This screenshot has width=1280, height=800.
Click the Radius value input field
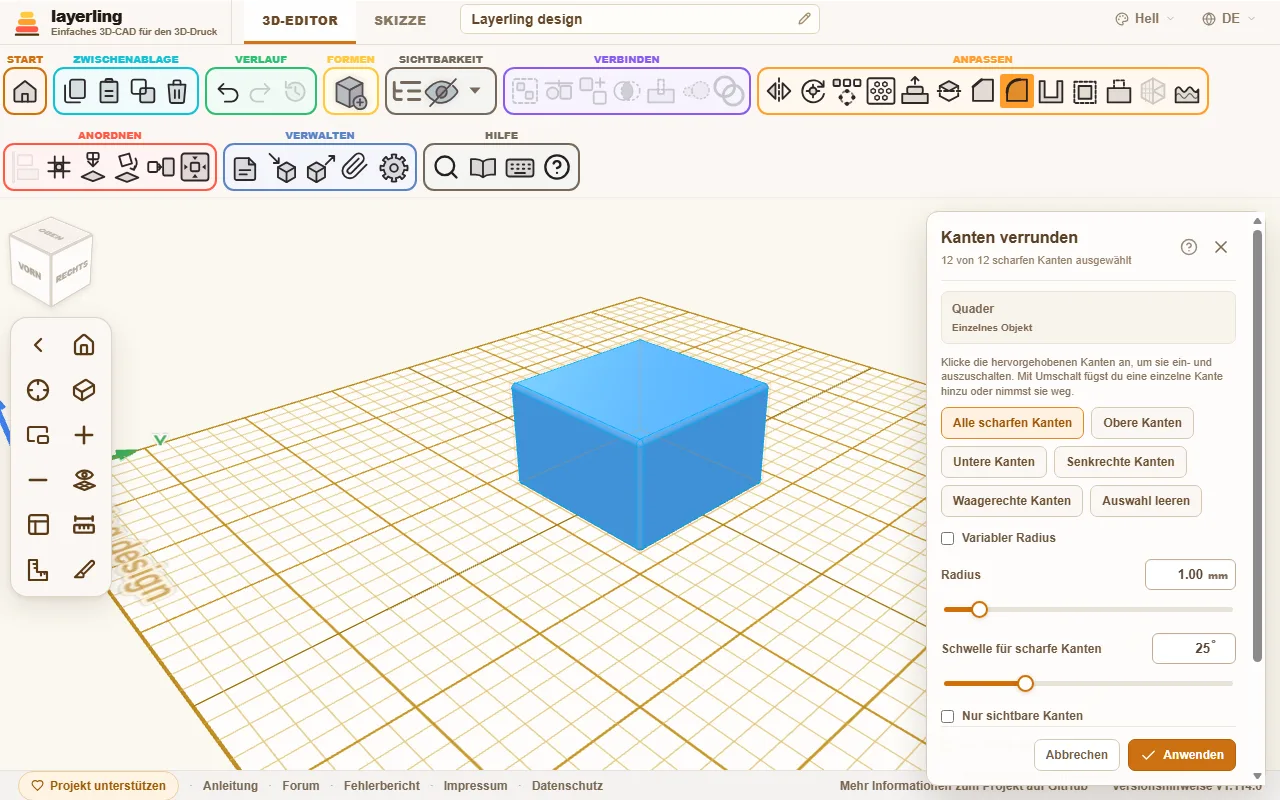1190,575
